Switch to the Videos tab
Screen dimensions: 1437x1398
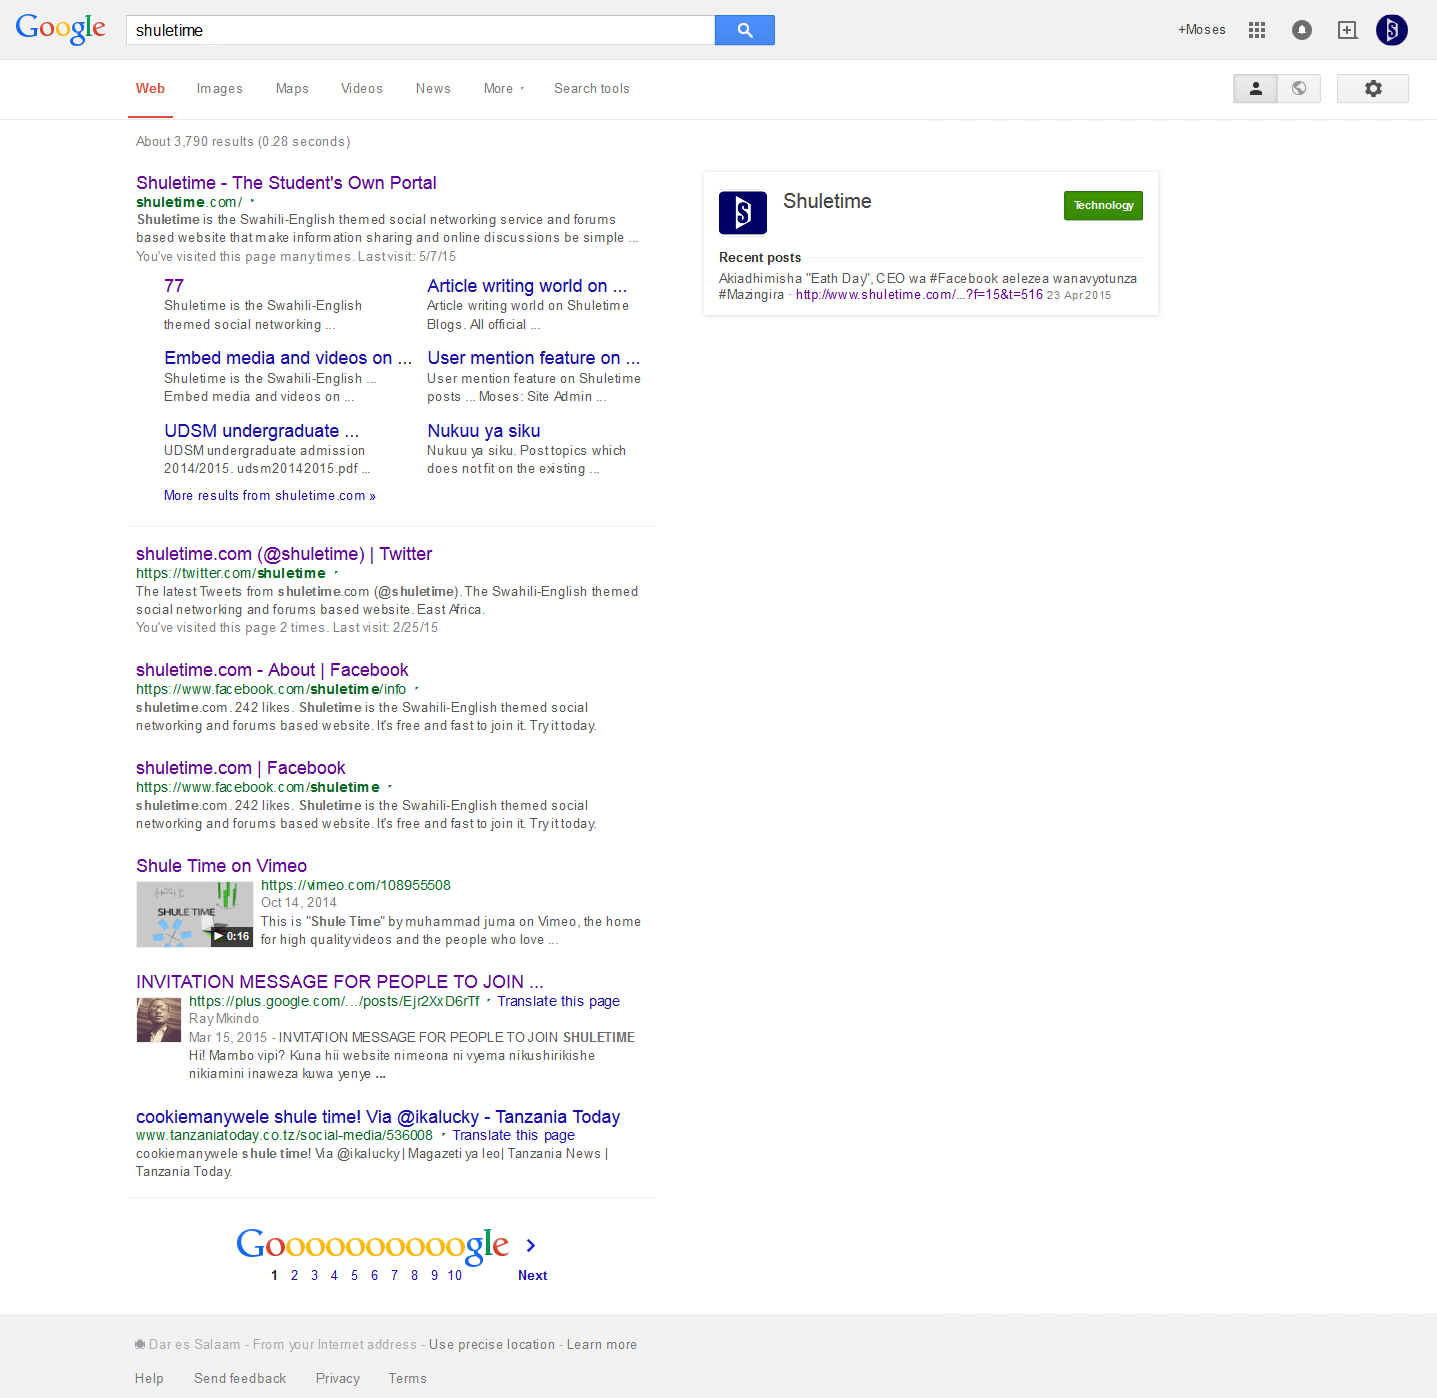[x=362, y=89]
